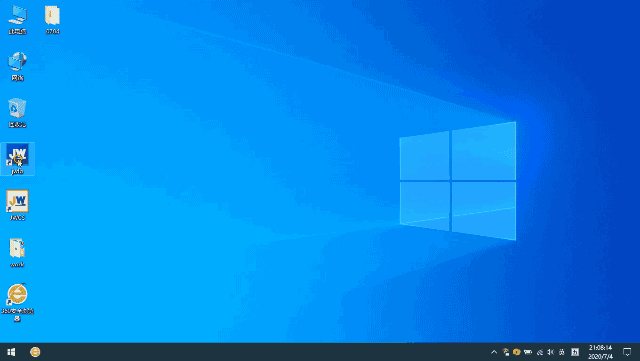Open the orange security tray icon
This screenshot has width=640, height=361.
(516, 352)
